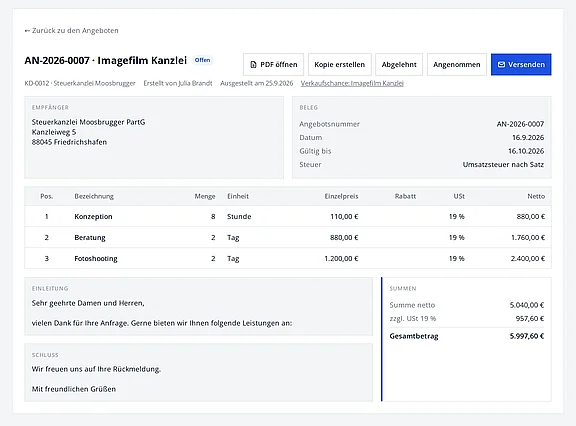Mark the offer as Angenommen
This screenshot has width=576, height=426.
[x=457, y=65]
